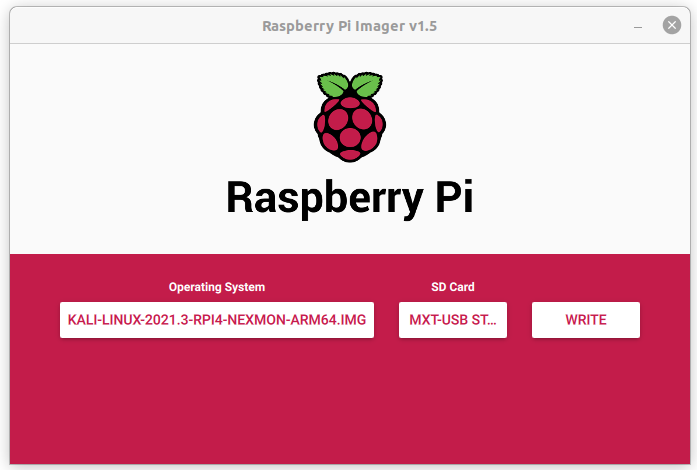Click the 'Operating System' label
697x470 pixels.
coord(217,287)
